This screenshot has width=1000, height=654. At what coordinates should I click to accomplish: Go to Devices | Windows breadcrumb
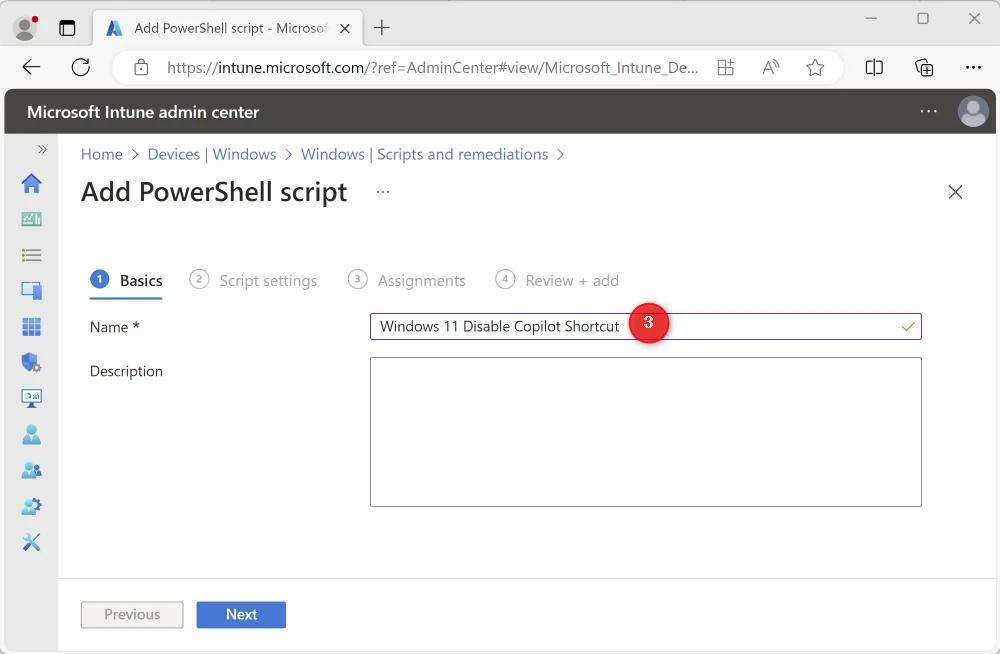click(212, 154)
